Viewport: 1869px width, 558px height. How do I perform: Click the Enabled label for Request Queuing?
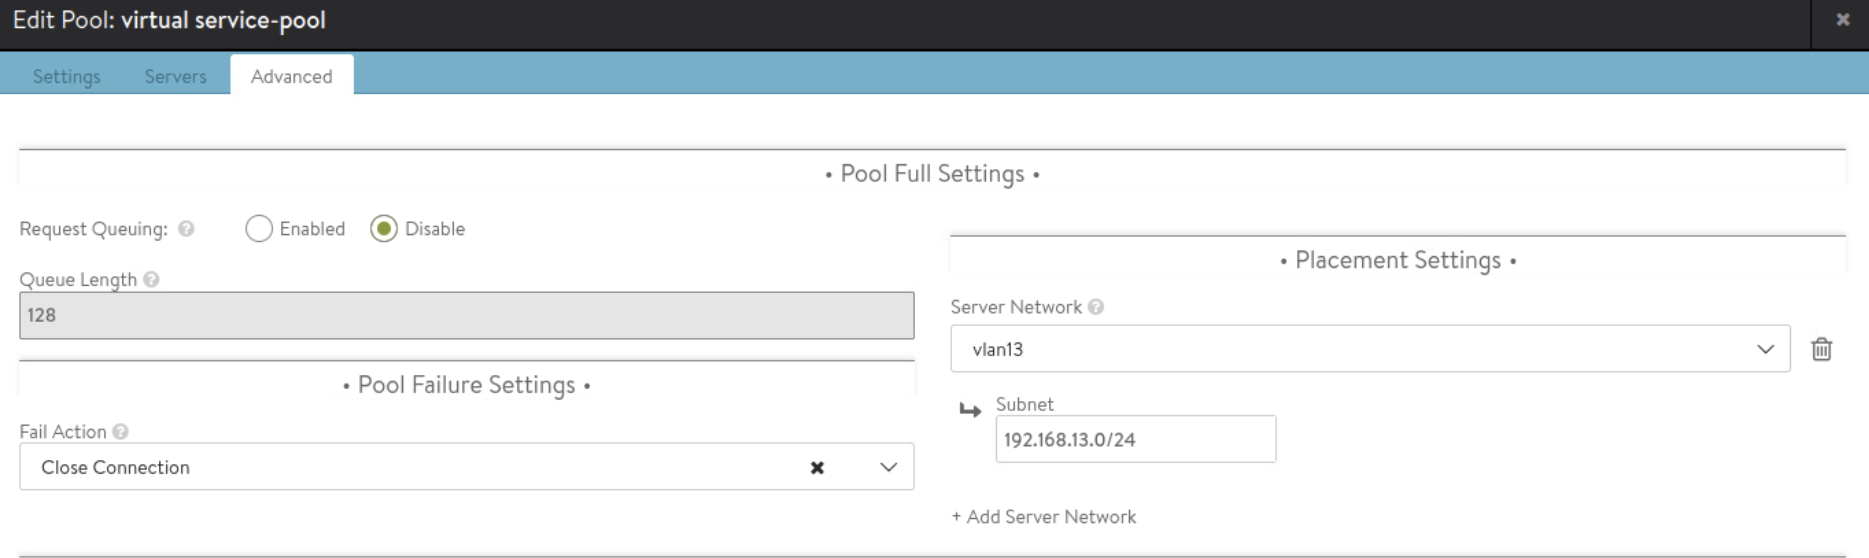(312, 229)
